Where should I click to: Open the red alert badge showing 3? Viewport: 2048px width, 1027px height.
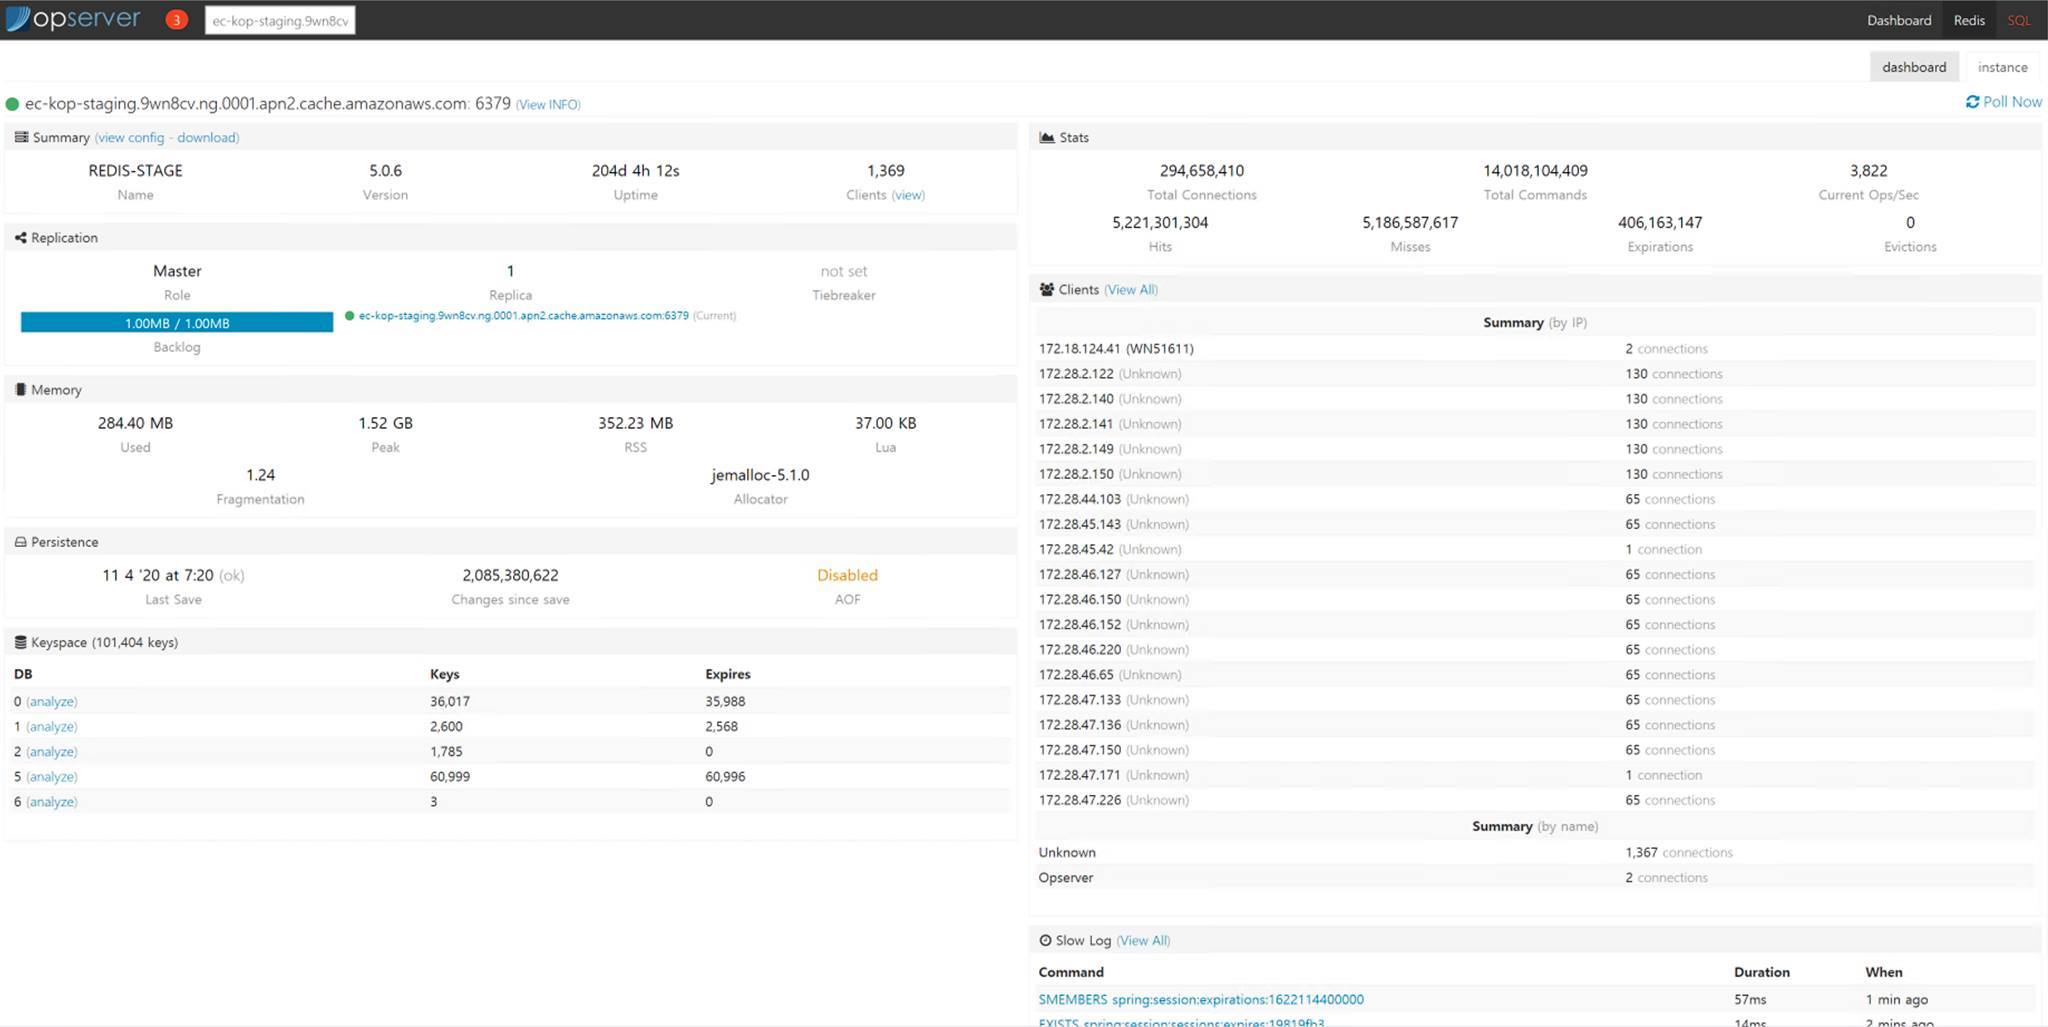click(x=176, y=20)
